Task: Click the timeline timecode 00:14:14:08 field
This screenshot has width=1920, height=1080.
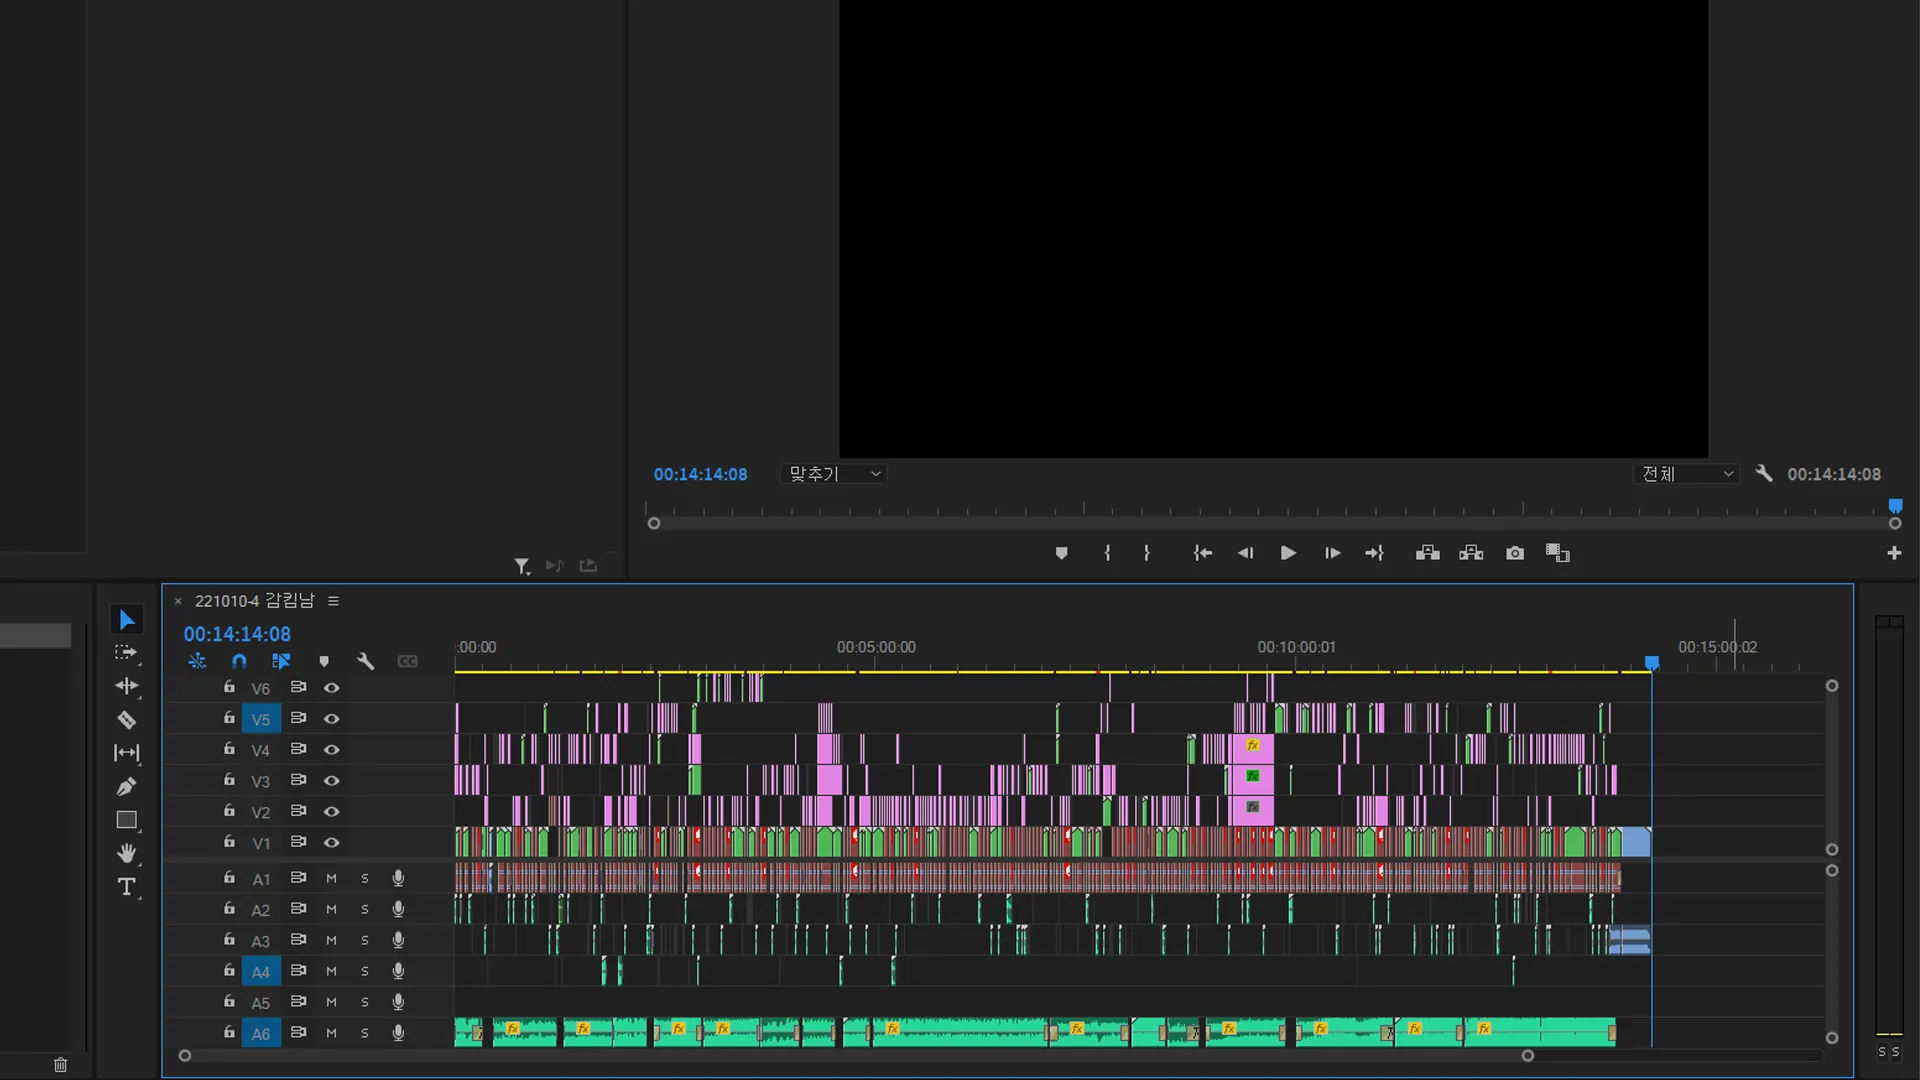Action: tap(237, 634)
